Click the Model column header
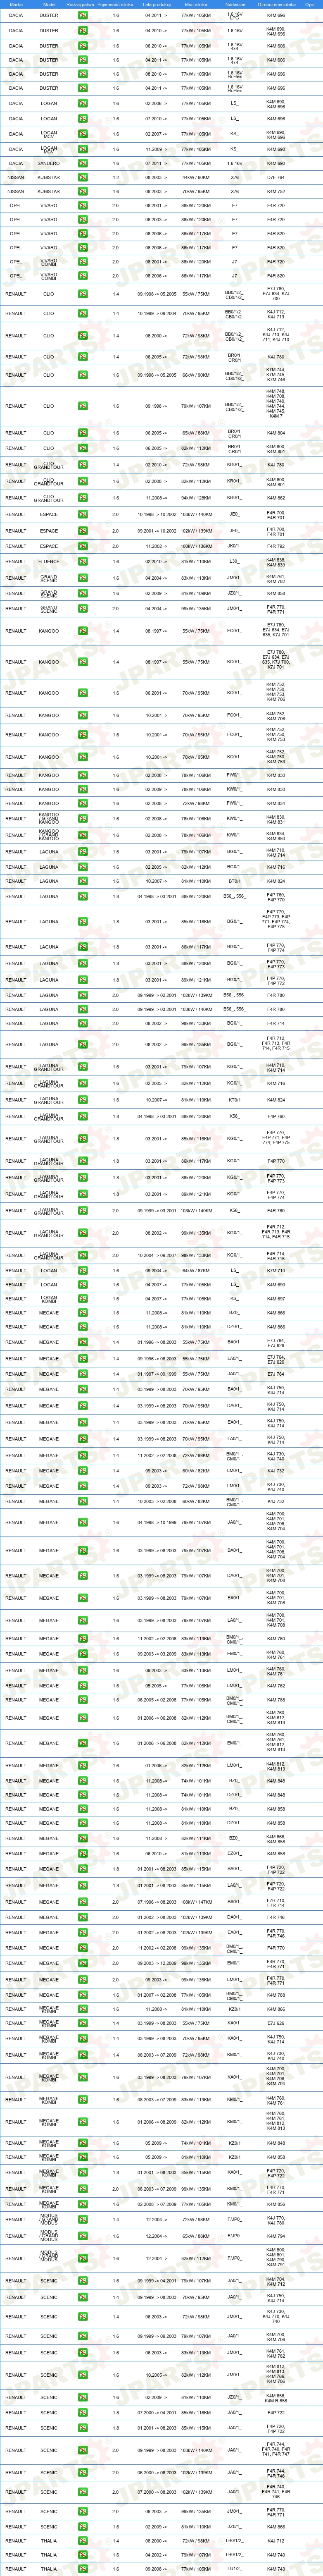 49,5
